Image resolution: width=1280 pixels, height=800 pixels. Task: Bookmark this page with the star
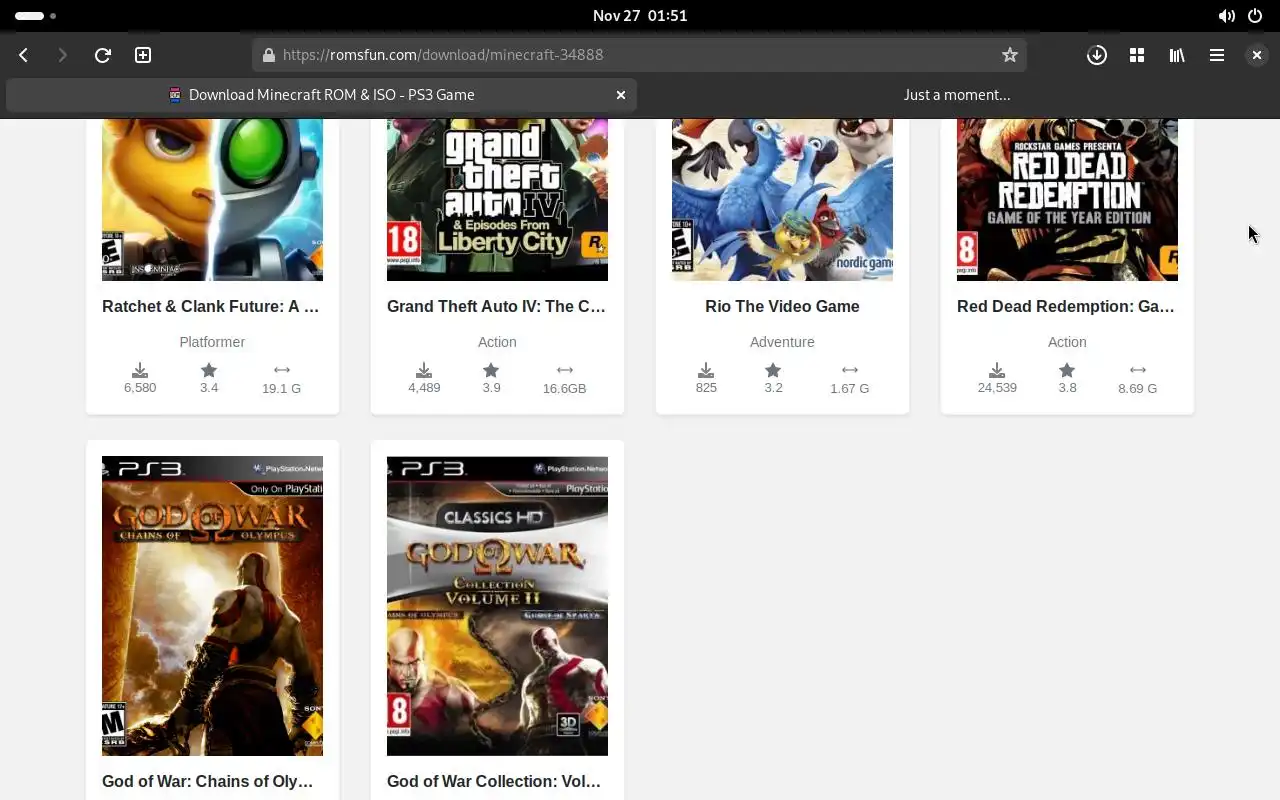[1010, 55]
